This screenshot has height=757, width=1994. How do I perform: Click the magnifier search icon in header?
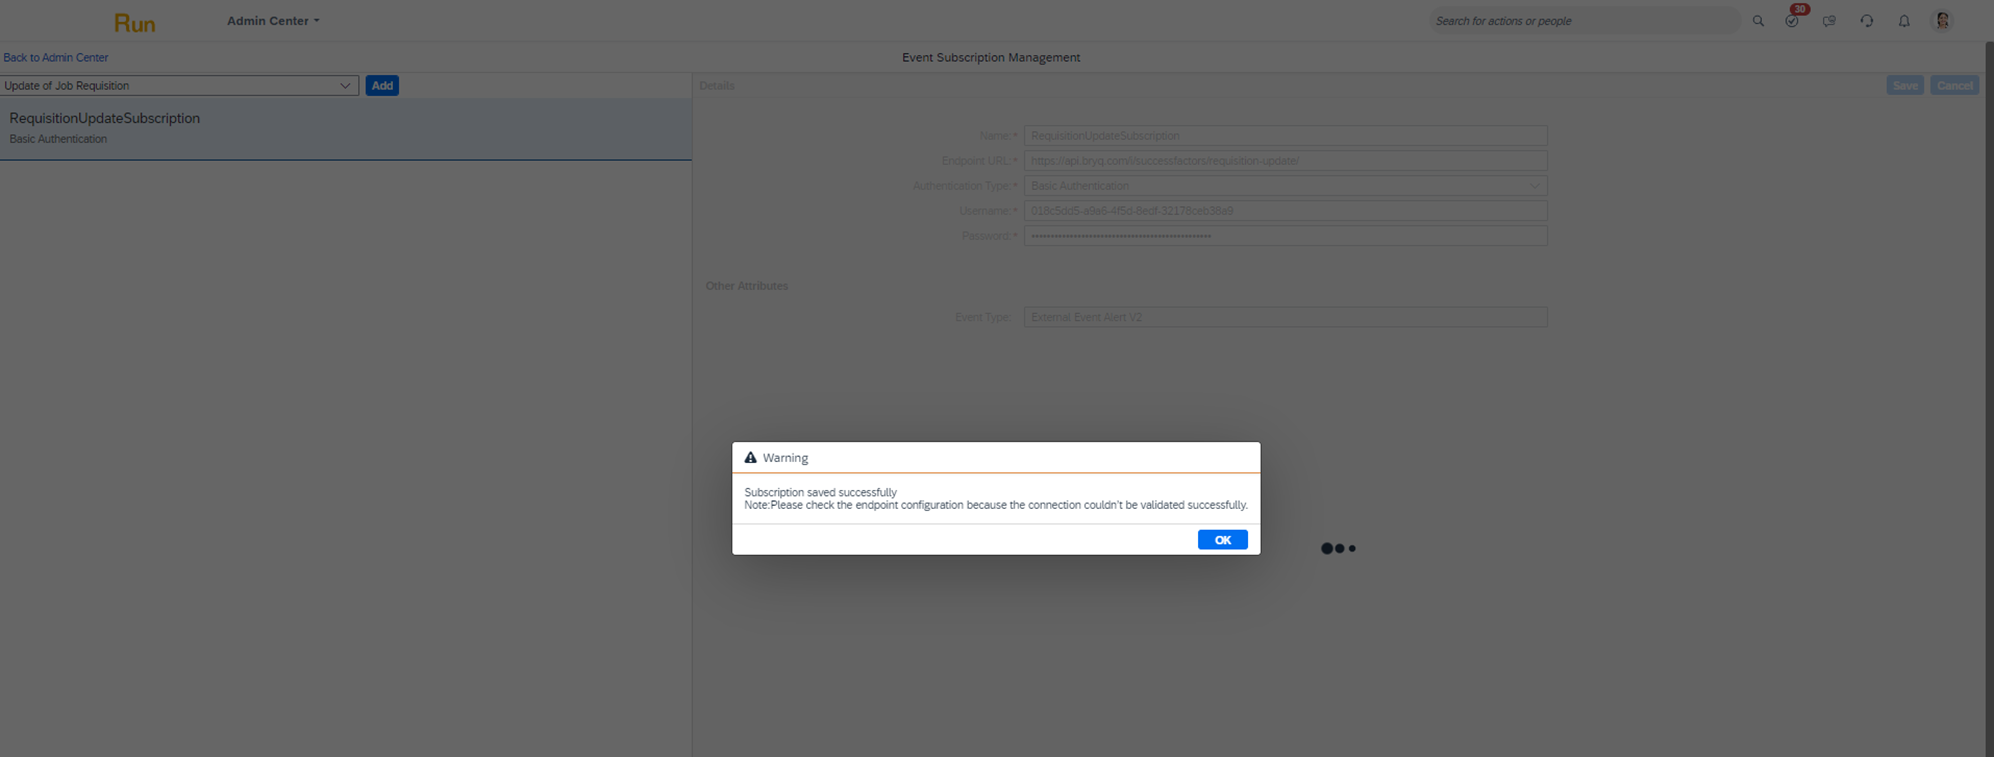(1758, 21)
